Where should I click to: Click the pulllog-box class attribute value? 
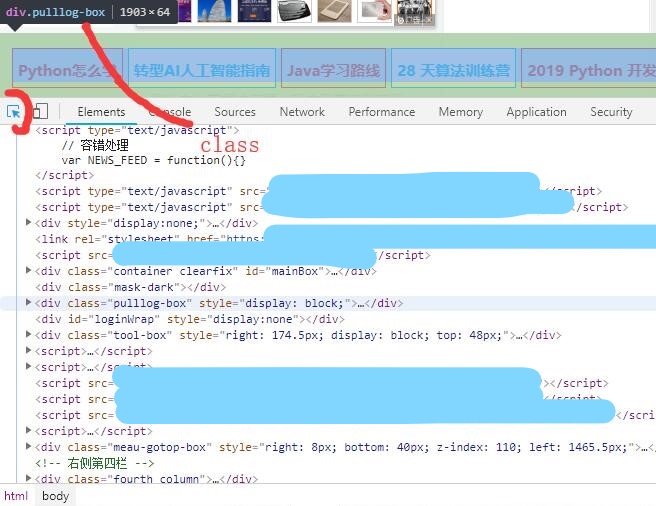[149, 303]
